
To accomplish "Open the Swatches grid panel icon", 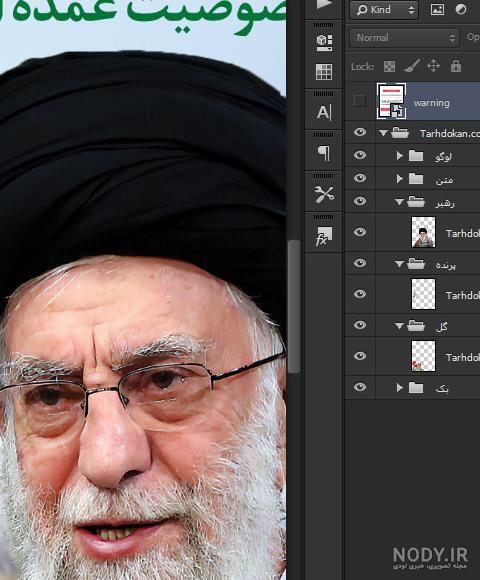I will pos(324,72).
